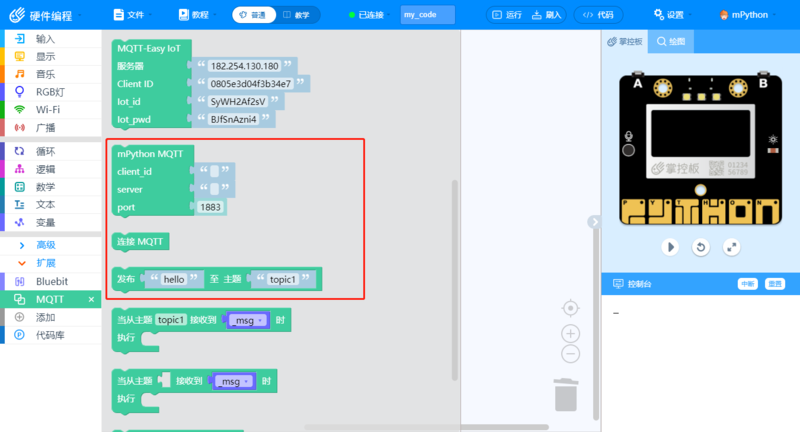Click the simulator play button
Image resolution: width=800 pixels, height=432 pixels.
click(671, 246)
